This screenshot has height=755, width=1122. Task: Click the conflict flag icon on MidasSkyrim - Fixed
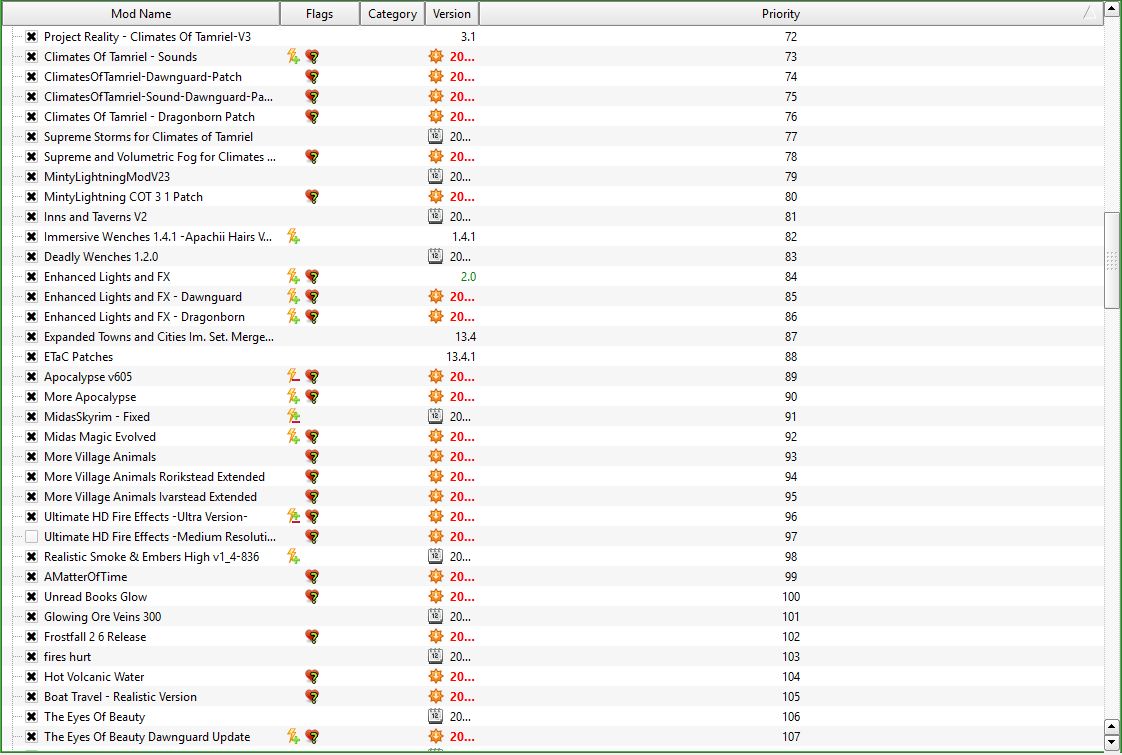coord(293,417)
